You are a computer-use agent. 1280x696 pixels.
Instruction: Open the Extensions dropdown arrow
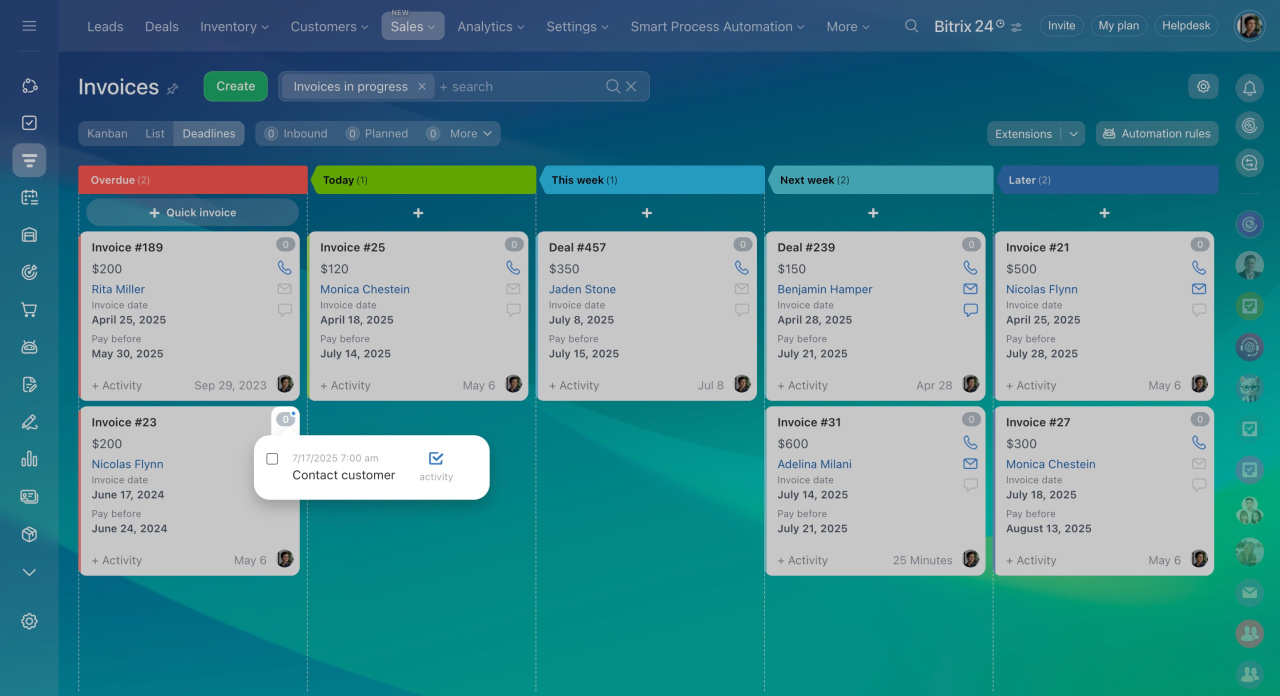[1073, 134]
